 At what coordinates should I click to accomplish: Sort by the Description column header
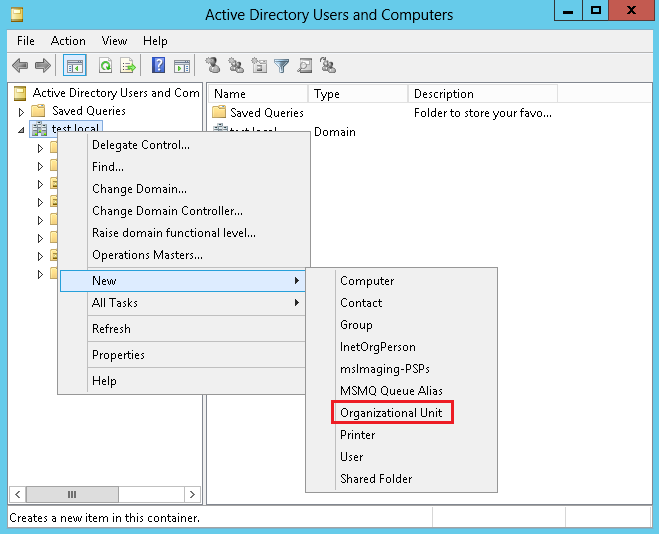click(483, 93)
